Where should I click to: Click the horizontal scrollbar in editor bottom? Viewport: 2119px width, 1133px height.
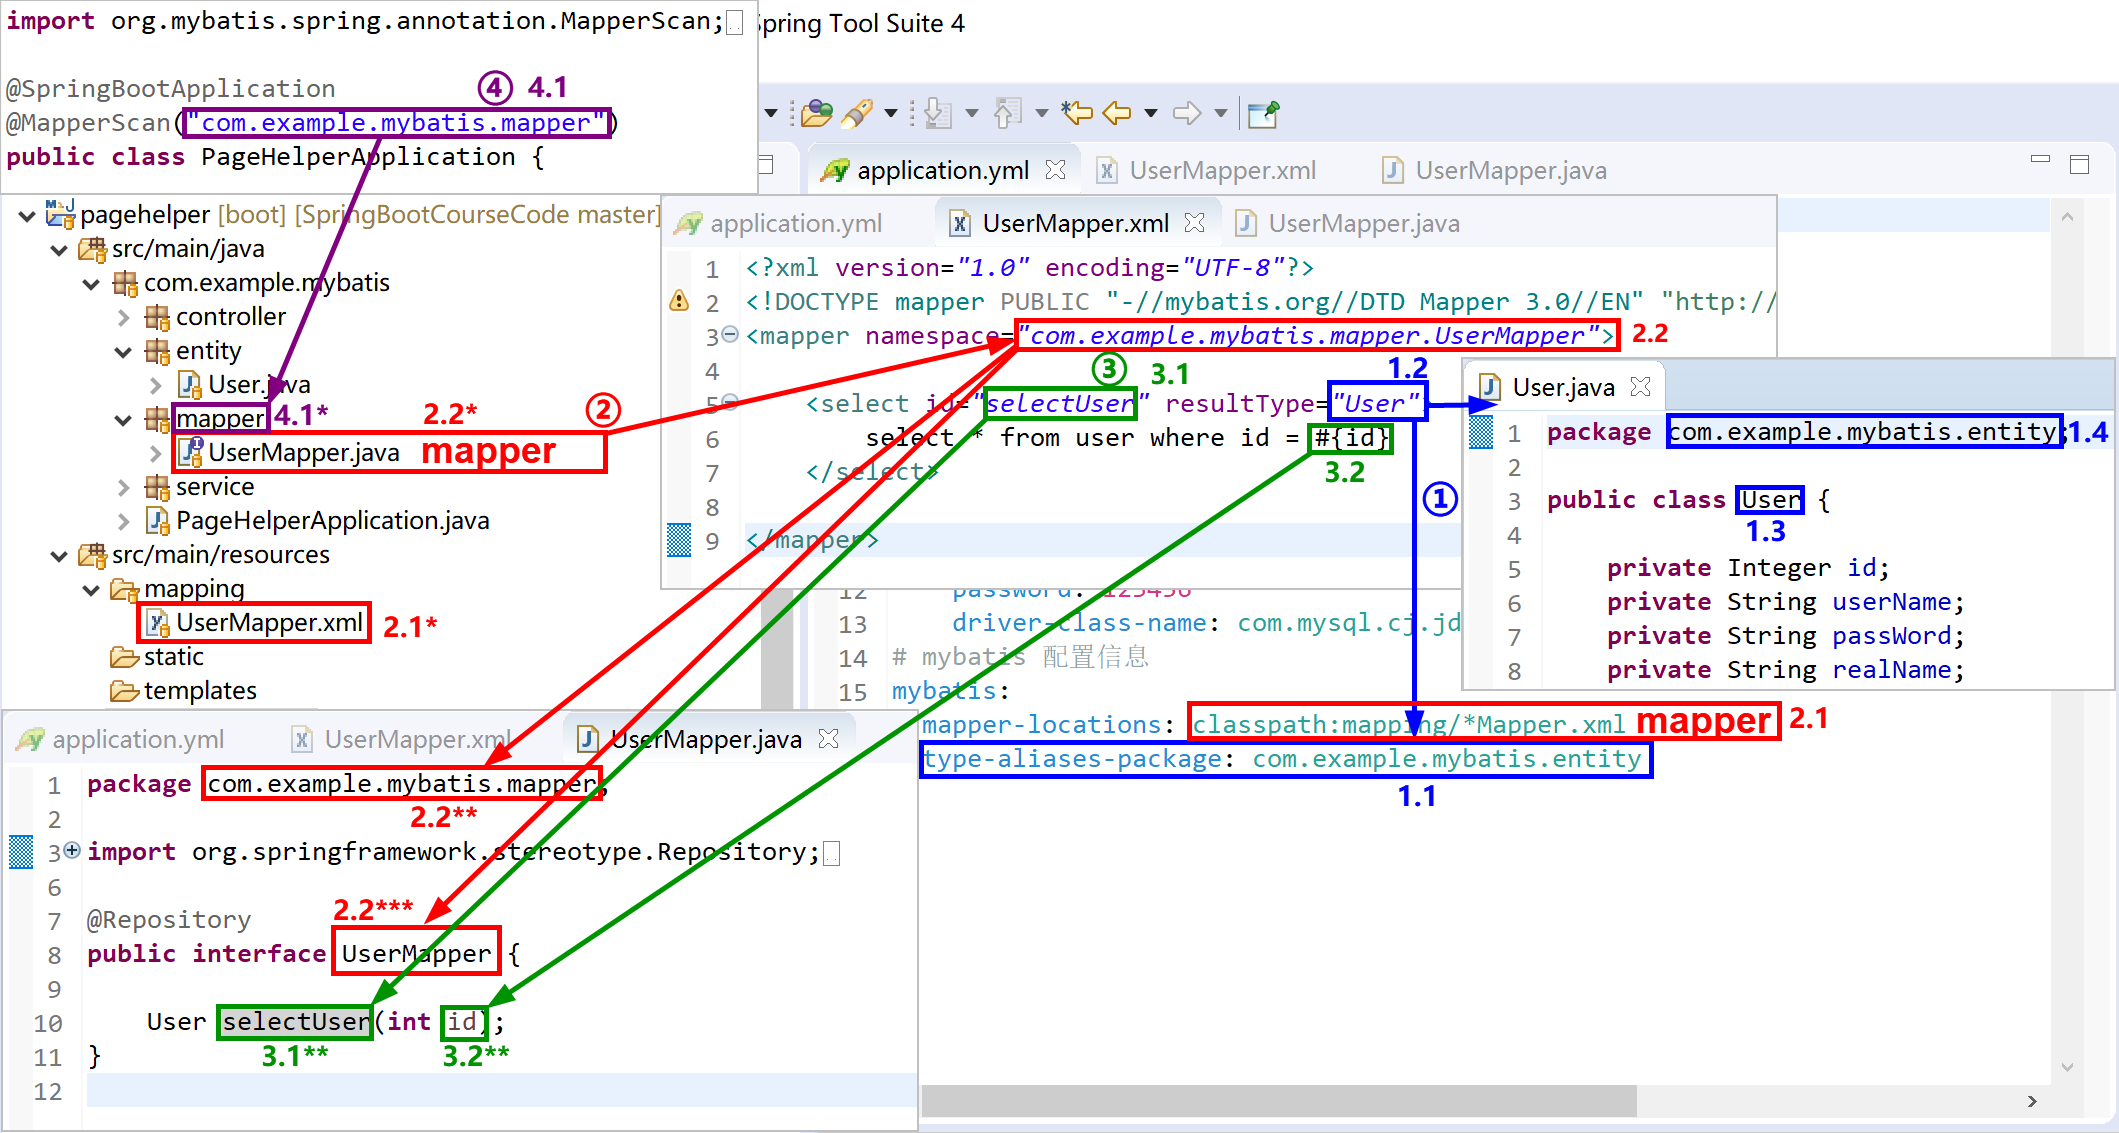pos(1278,1100)
